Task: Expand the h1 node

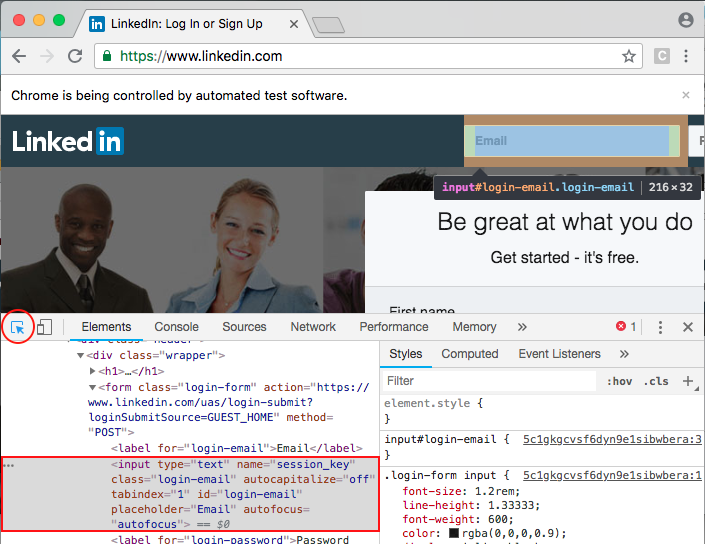Action: 92,371
